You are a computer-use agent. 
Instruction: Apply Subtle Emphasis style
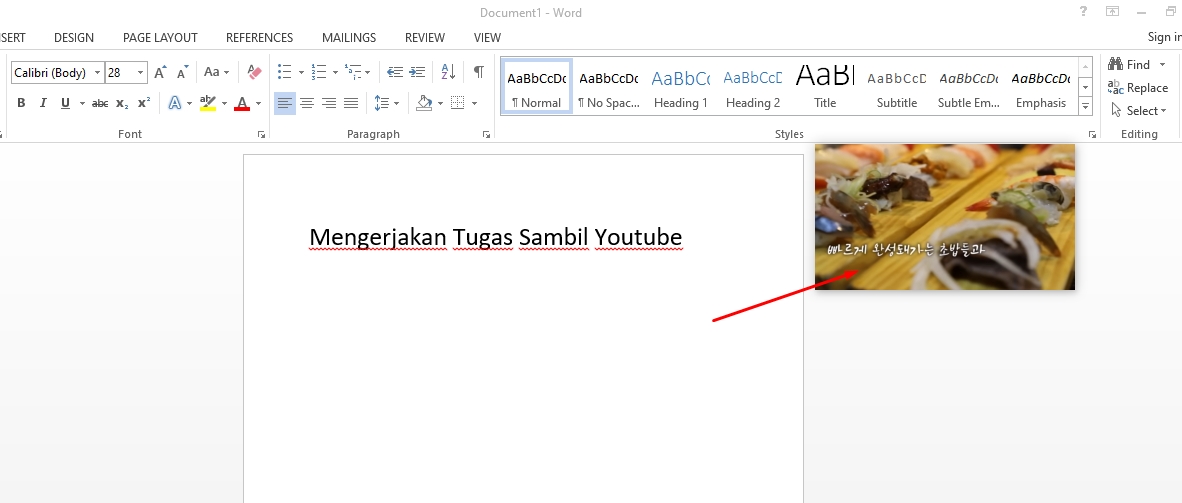pos(969,87)
